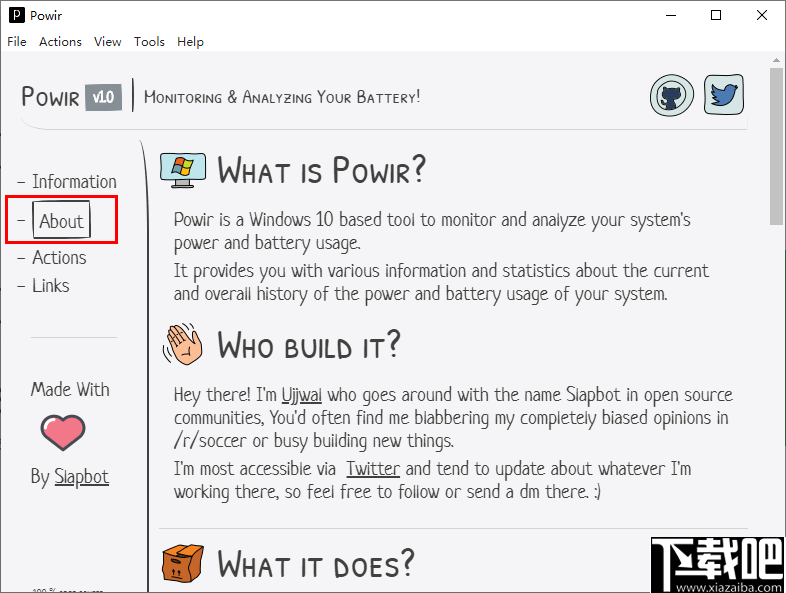786x593 pixels.
Task: Follow the Ujjwal hyperlink
Action: tap(302, 395)
